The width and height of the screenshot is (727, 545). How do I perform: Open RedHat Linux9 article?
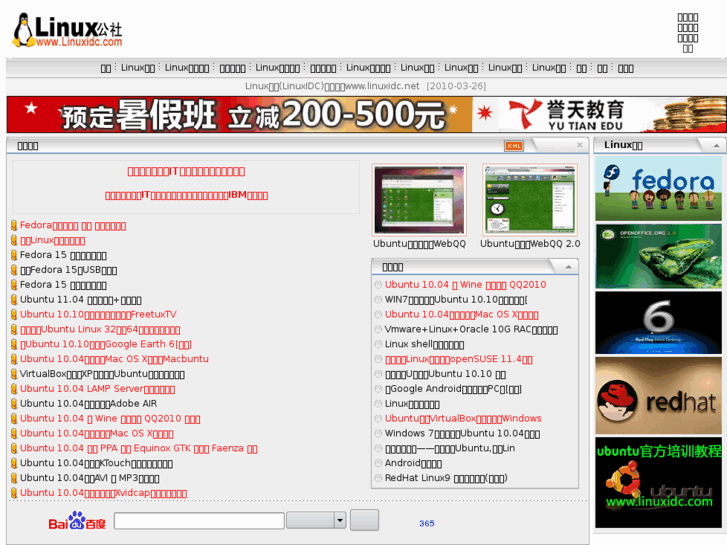pyautogui.click(x=446, y=478)
